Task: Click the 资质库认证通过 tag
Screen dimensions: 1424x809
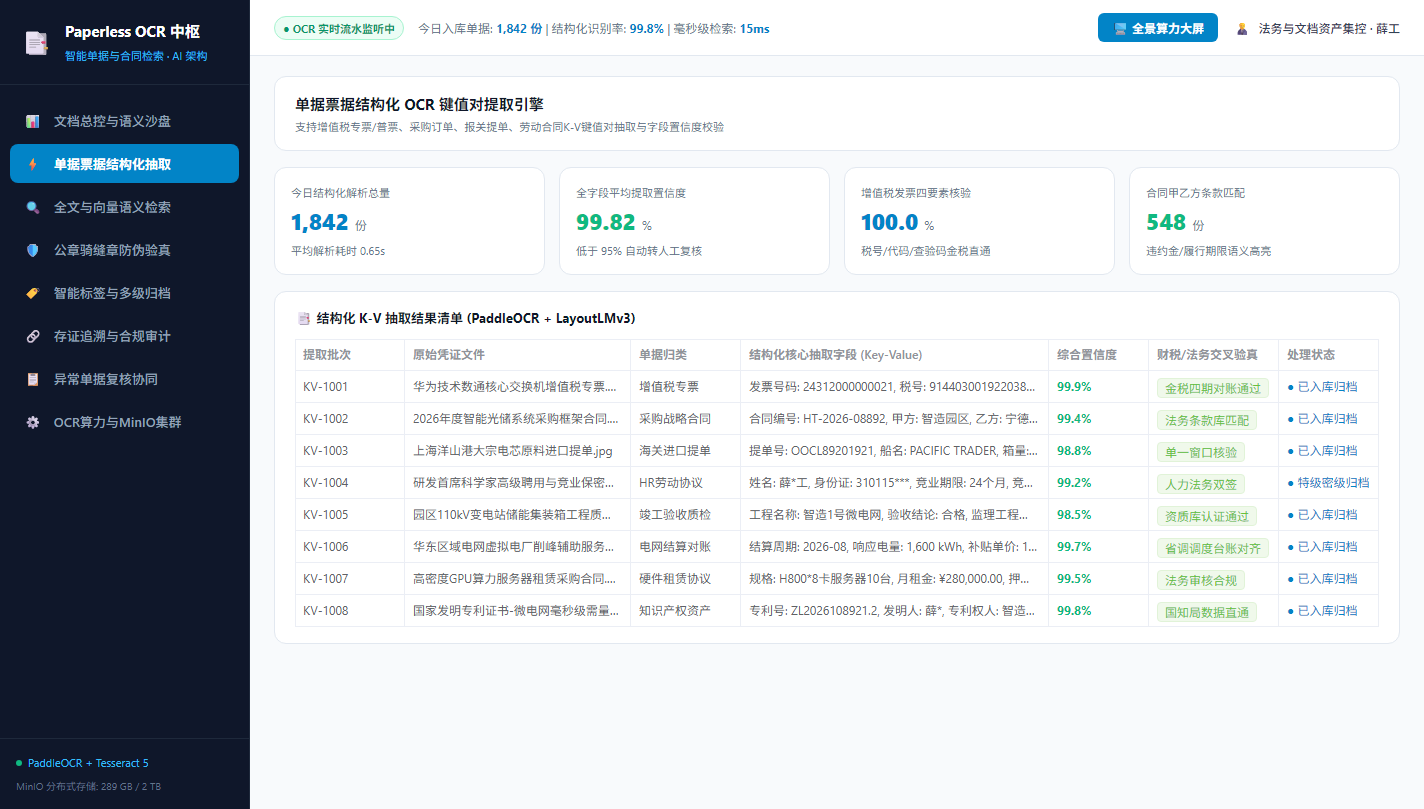Action: pyautogui.click(x=1206, y=516)
